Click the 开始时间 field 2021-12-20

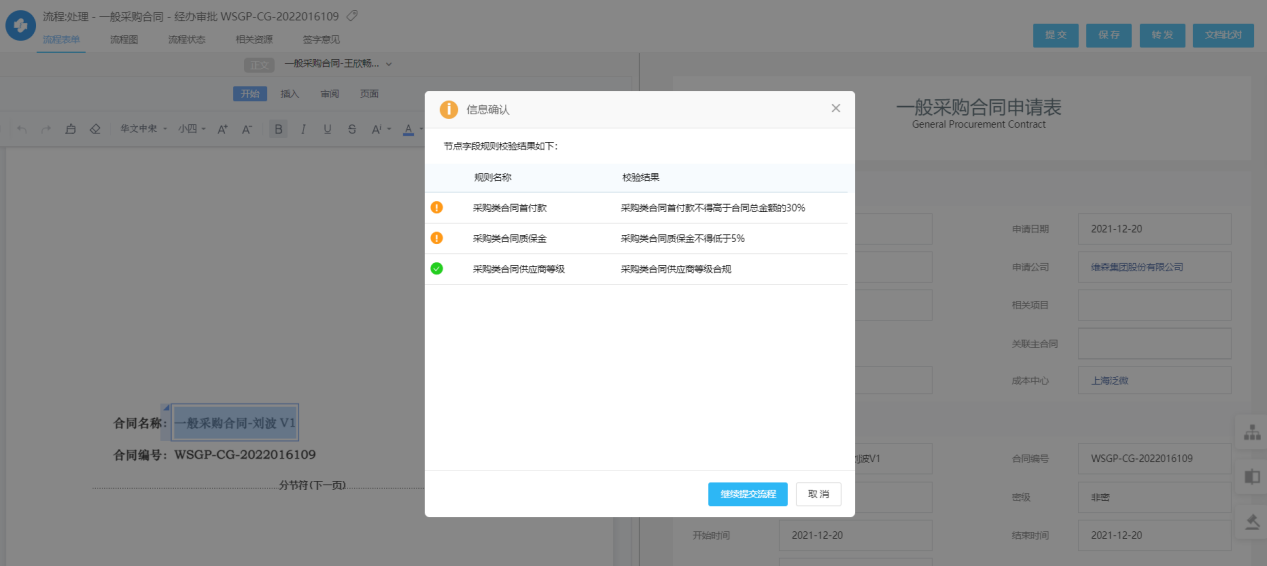coord(856,535)
